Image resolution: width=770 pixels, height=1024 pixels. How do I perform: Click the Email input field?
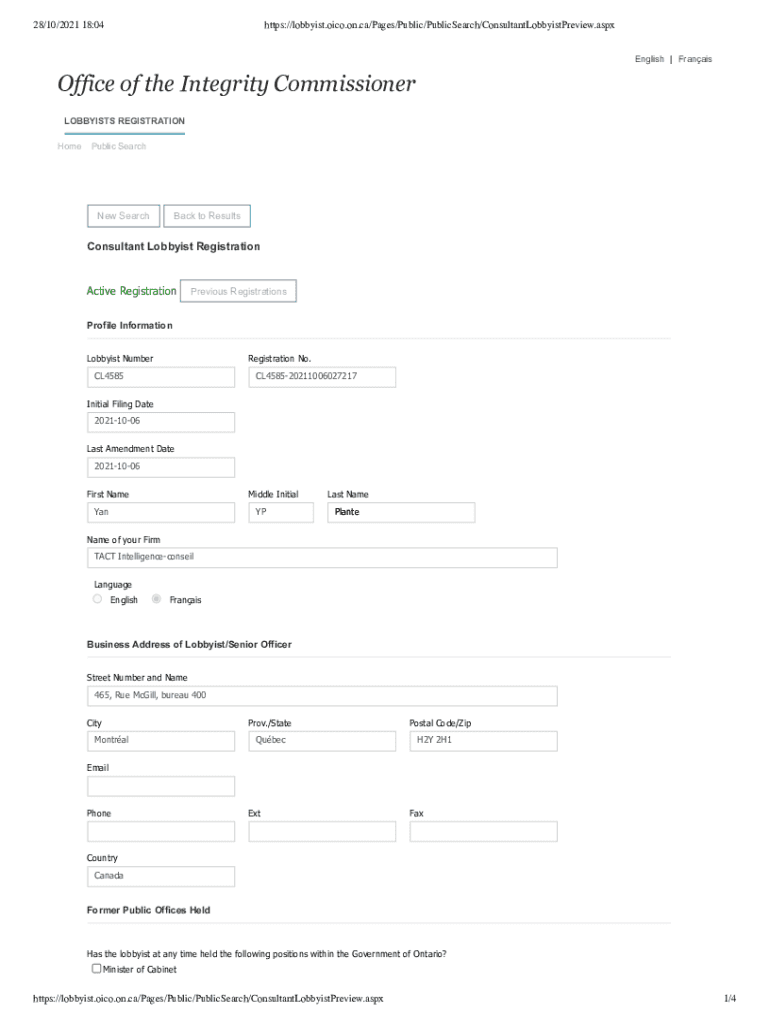tap(160, 786)
